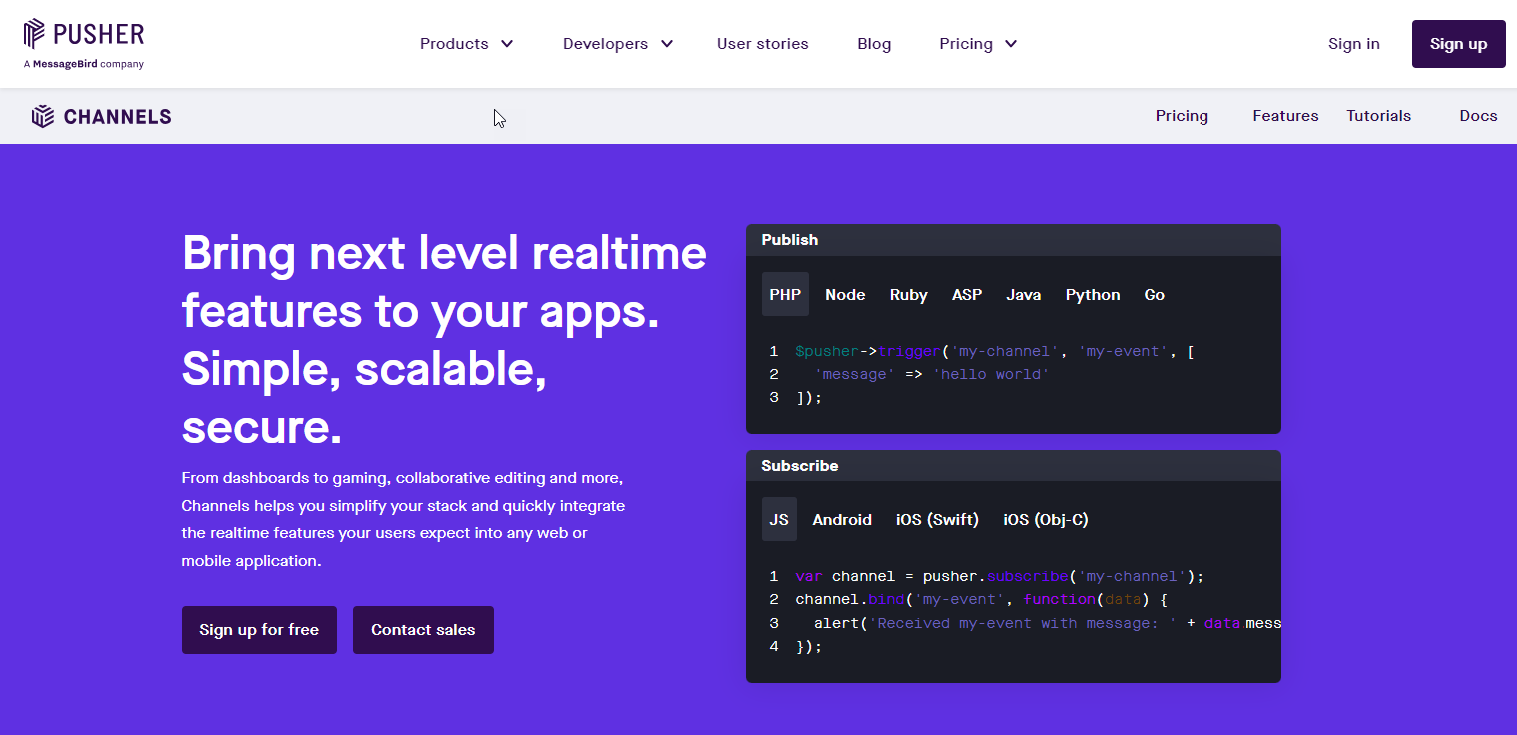Open Pricing in Channels sub-navigation
Image resolution: width=1517 pixels, height=735 pixels.
coord(1182,116)
